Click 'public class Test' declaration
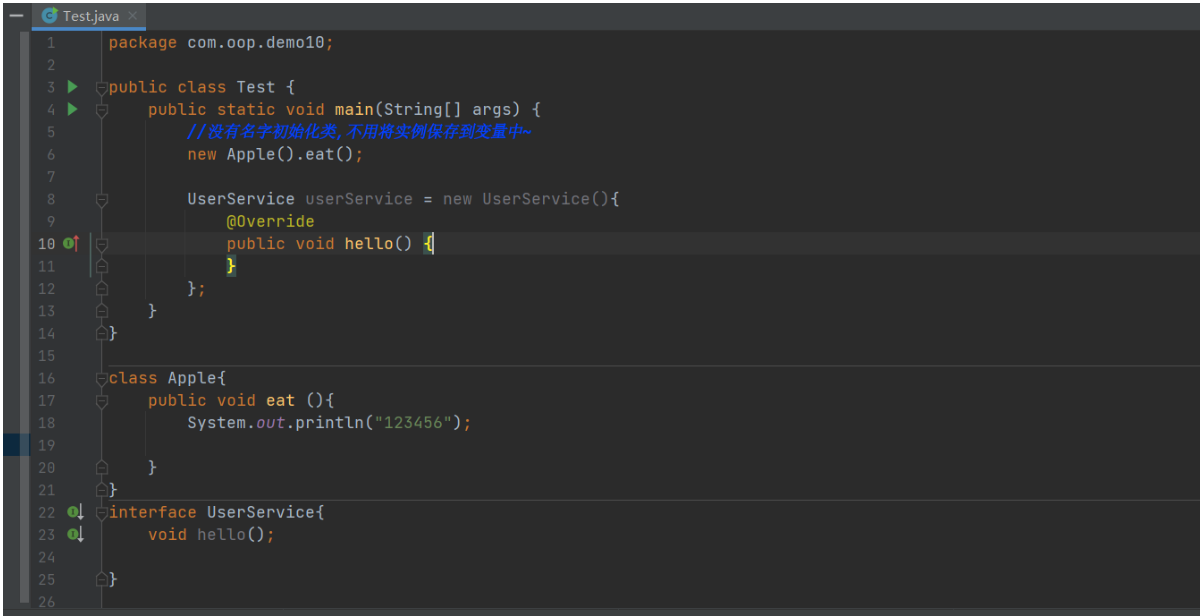Image resolution: width=1200 pixels, height=616 pixels. (x=192, y=87)
